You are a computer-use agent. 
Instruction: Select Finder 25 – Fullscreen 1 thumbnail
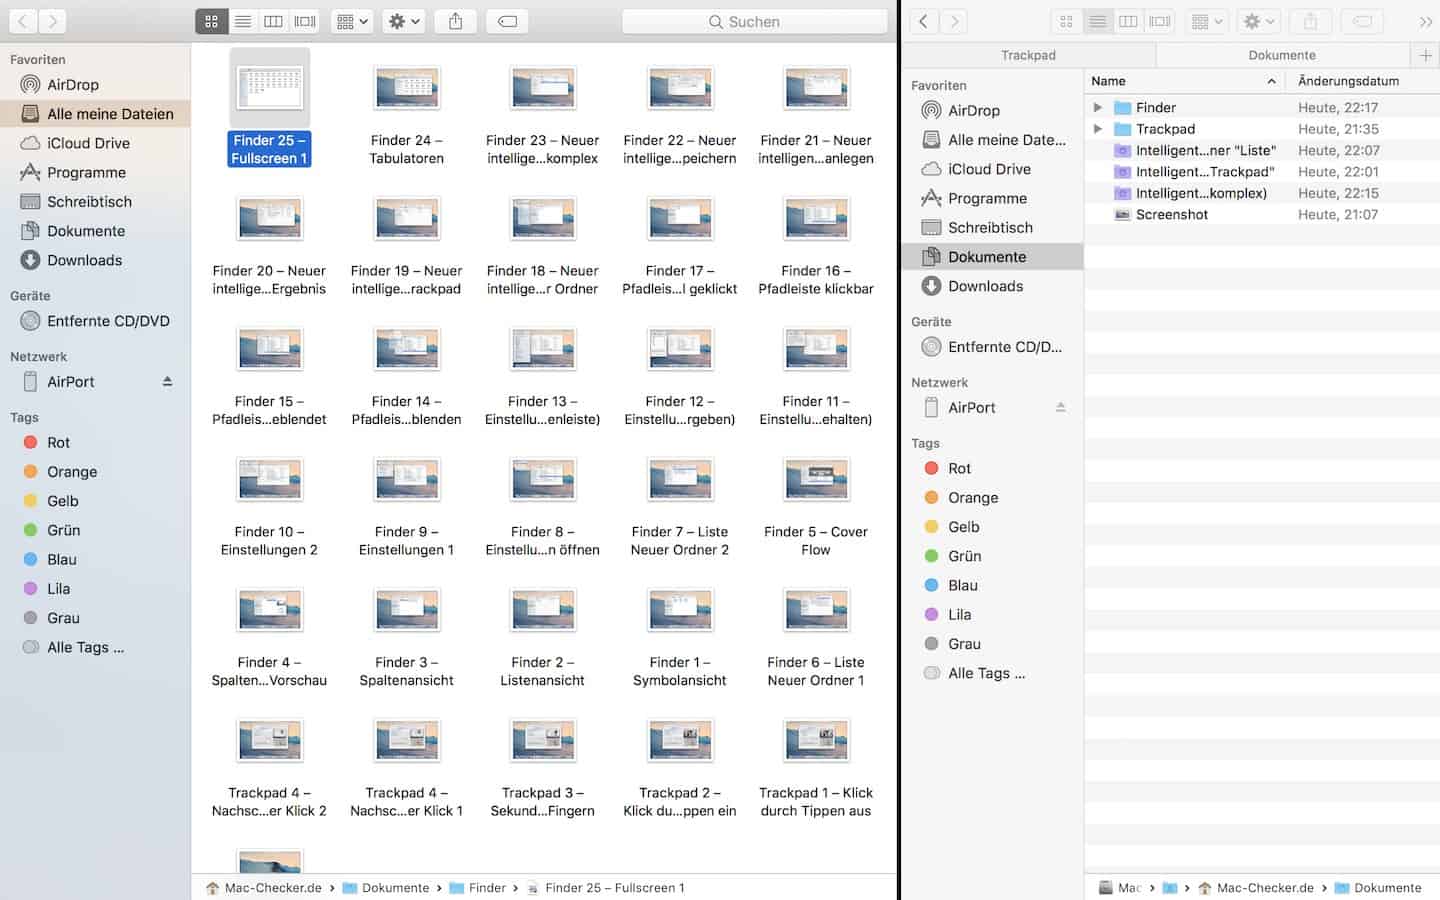pos(270,88)
